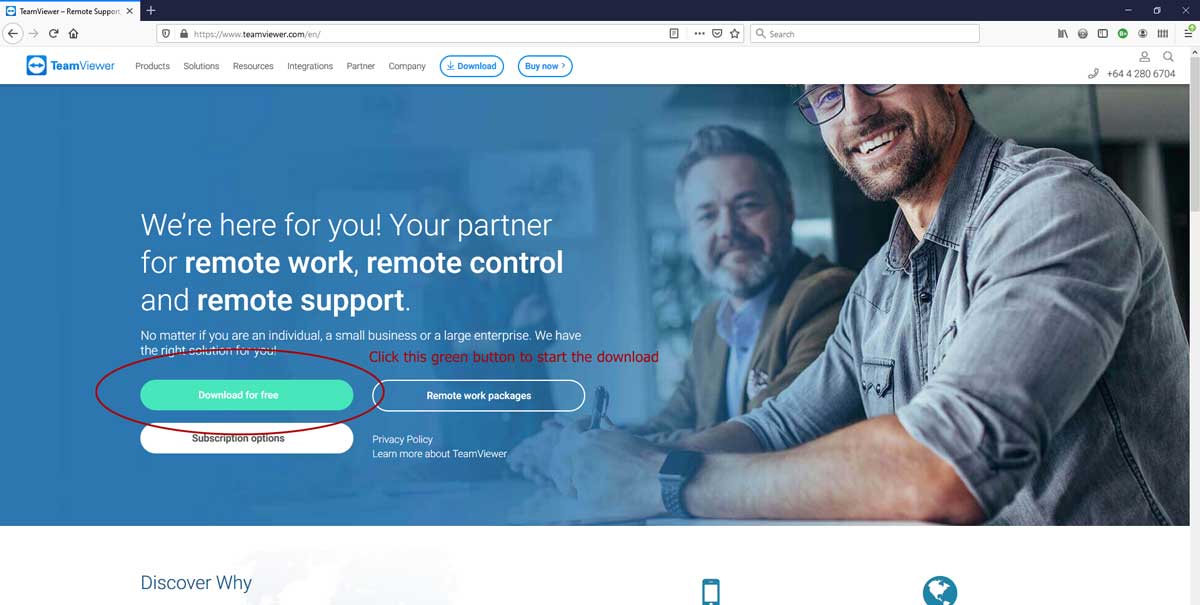This screenshot has width=1200, height=605.
Task: Open the Privacy Policy link
Action: coord(402,439)
